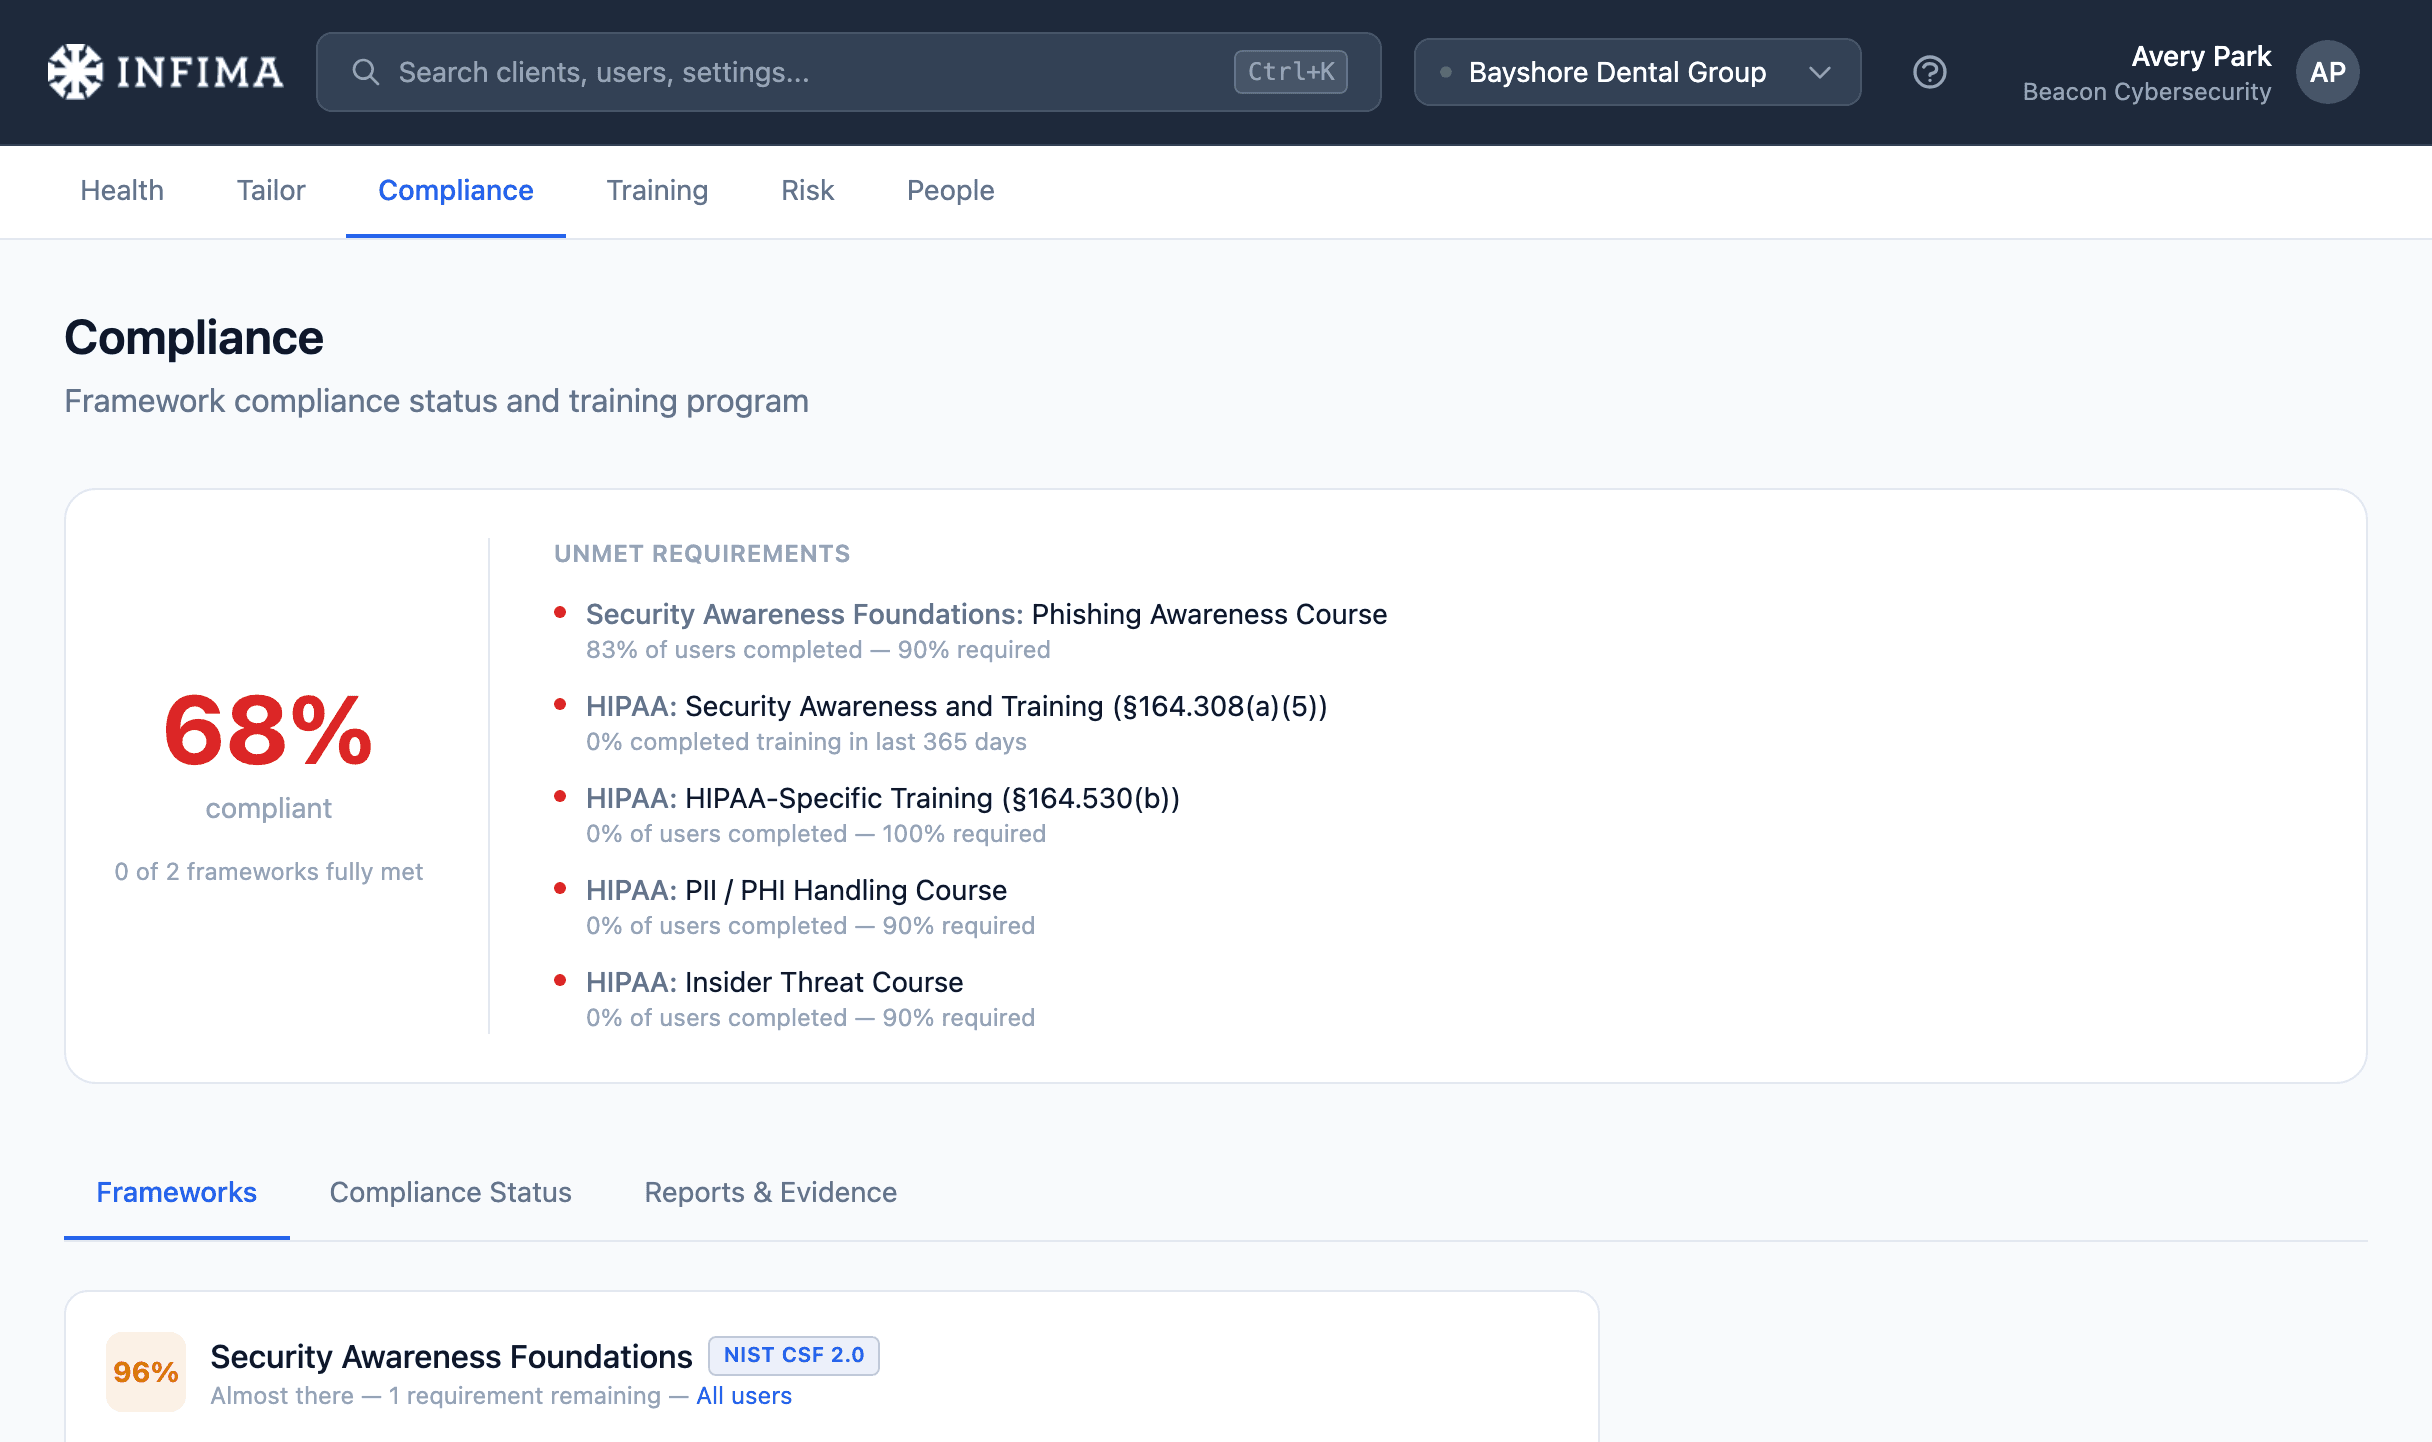Open the People tab
Screen dimensions: 2432x1442
[x=950, y=190]
